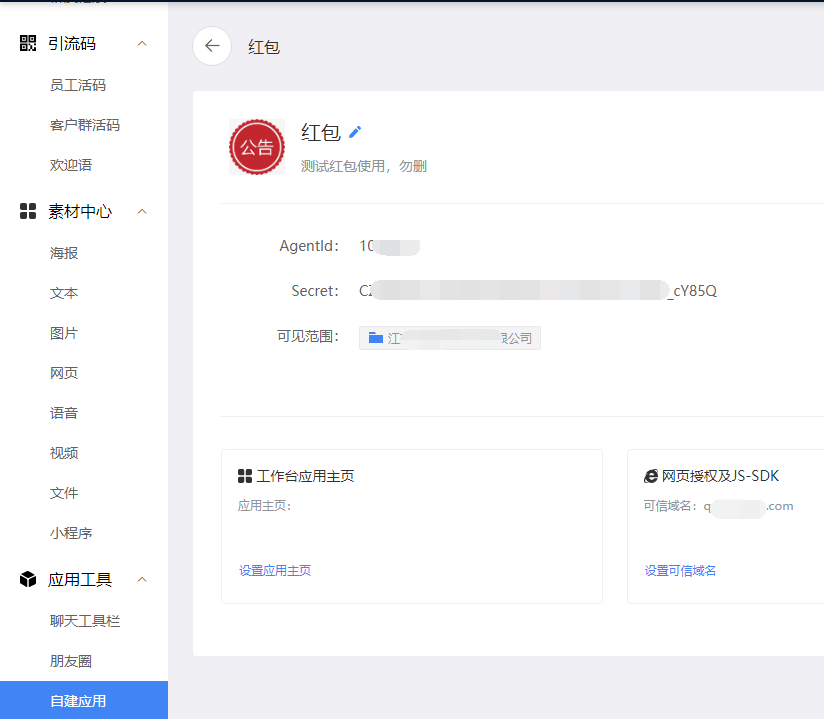
Task: Click the back arrow button
Action: click(212, 46)
